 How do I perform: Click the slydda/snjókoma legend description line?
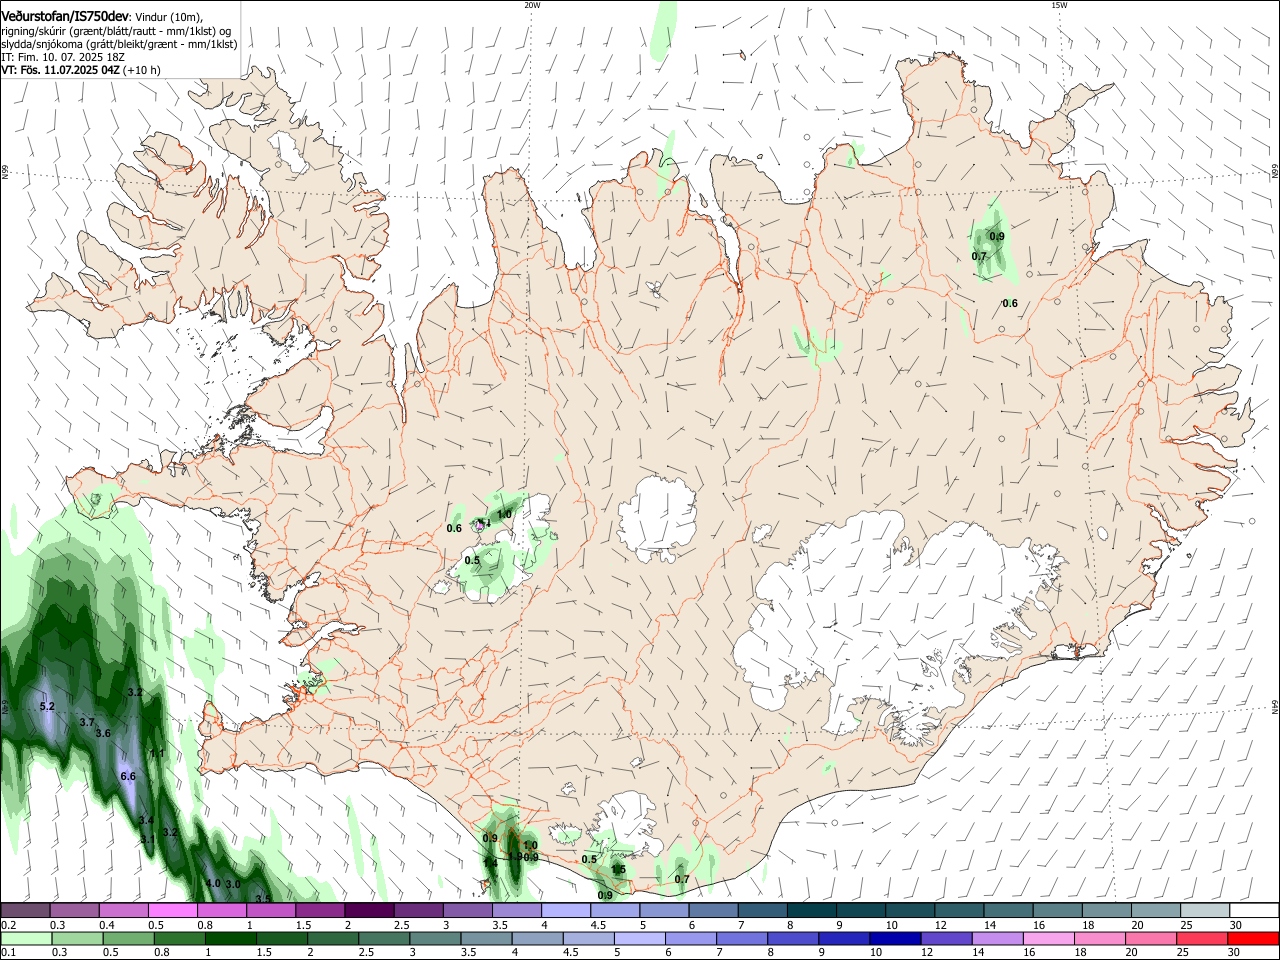click(119, 44)
